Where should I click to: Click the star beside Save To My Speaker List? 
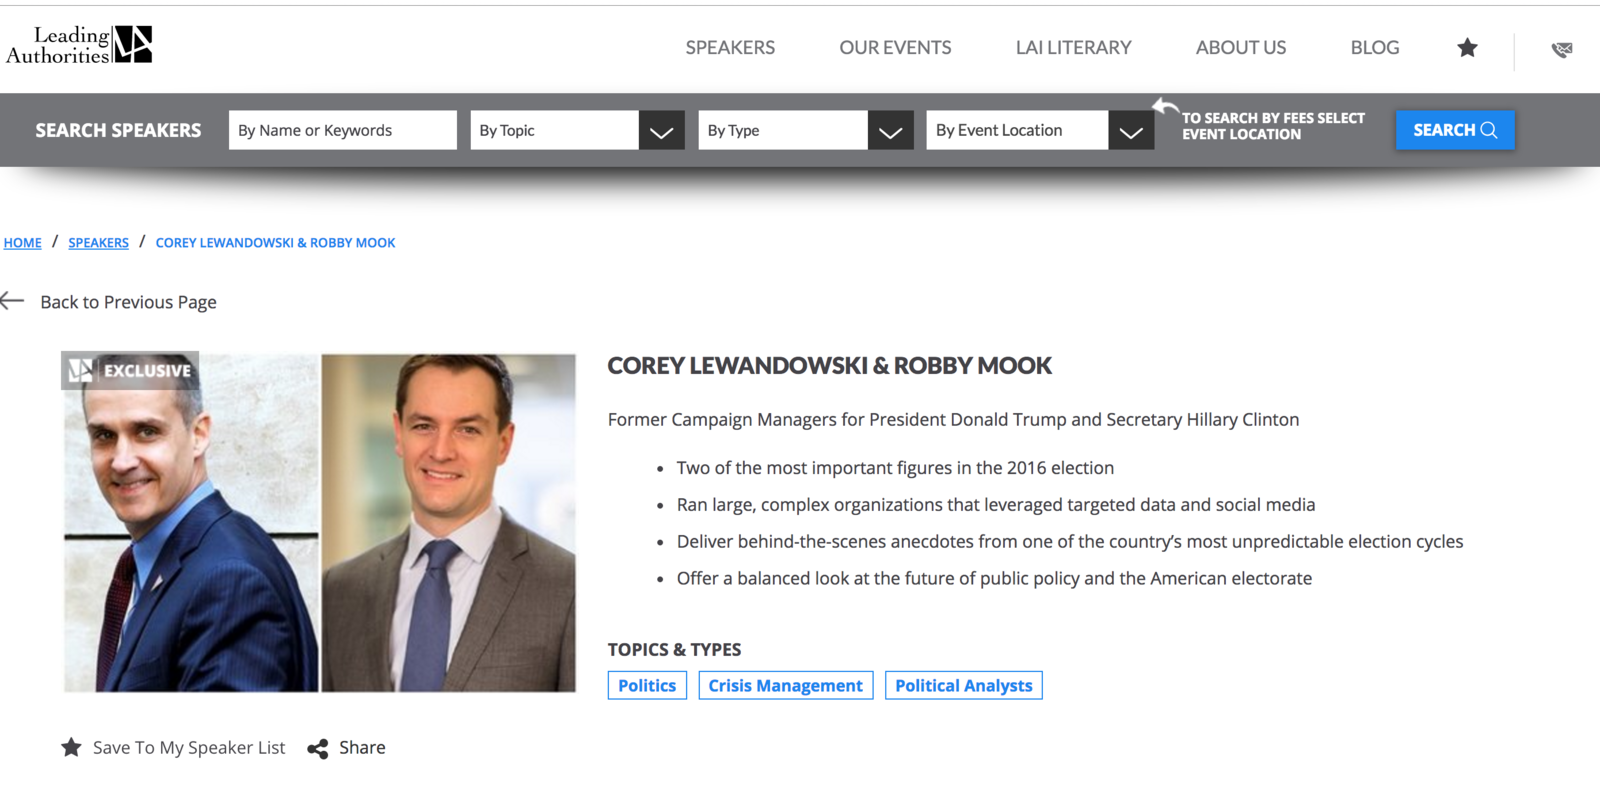click(71, 747)
